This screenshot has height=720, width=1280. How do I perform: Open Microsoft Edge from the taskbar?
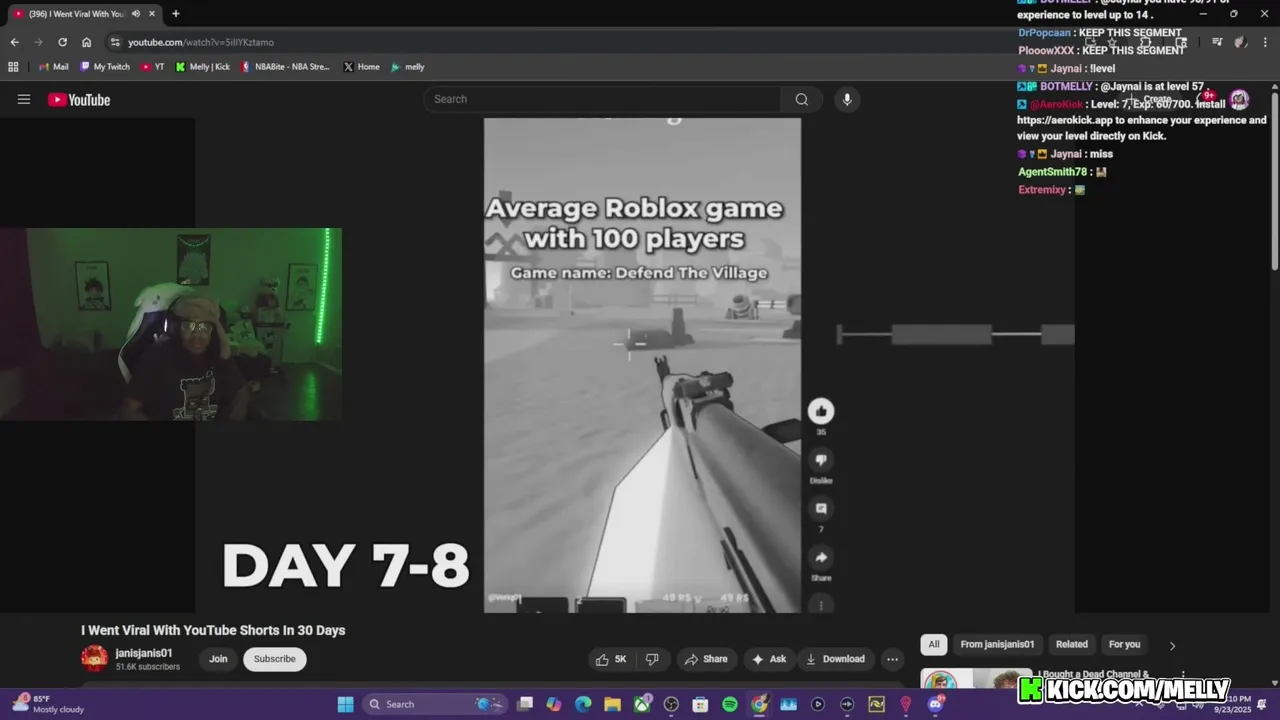coord(583,704)
